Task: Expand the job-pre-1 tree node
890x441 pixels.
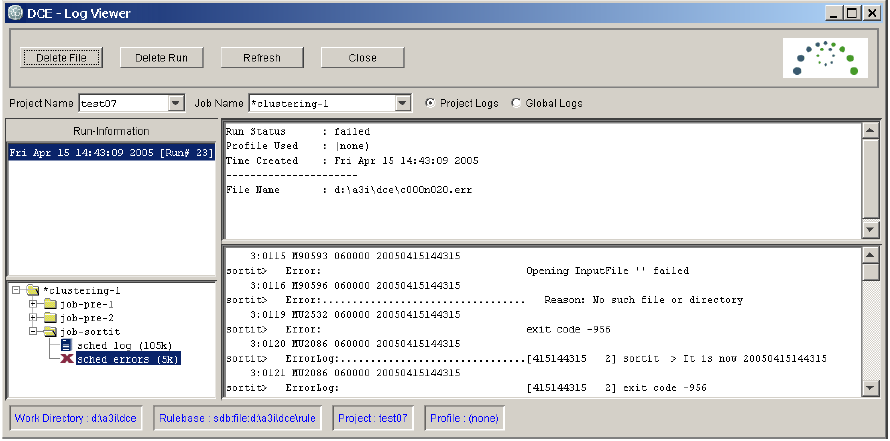Action: pyautogui.click(x=33, y=304)
